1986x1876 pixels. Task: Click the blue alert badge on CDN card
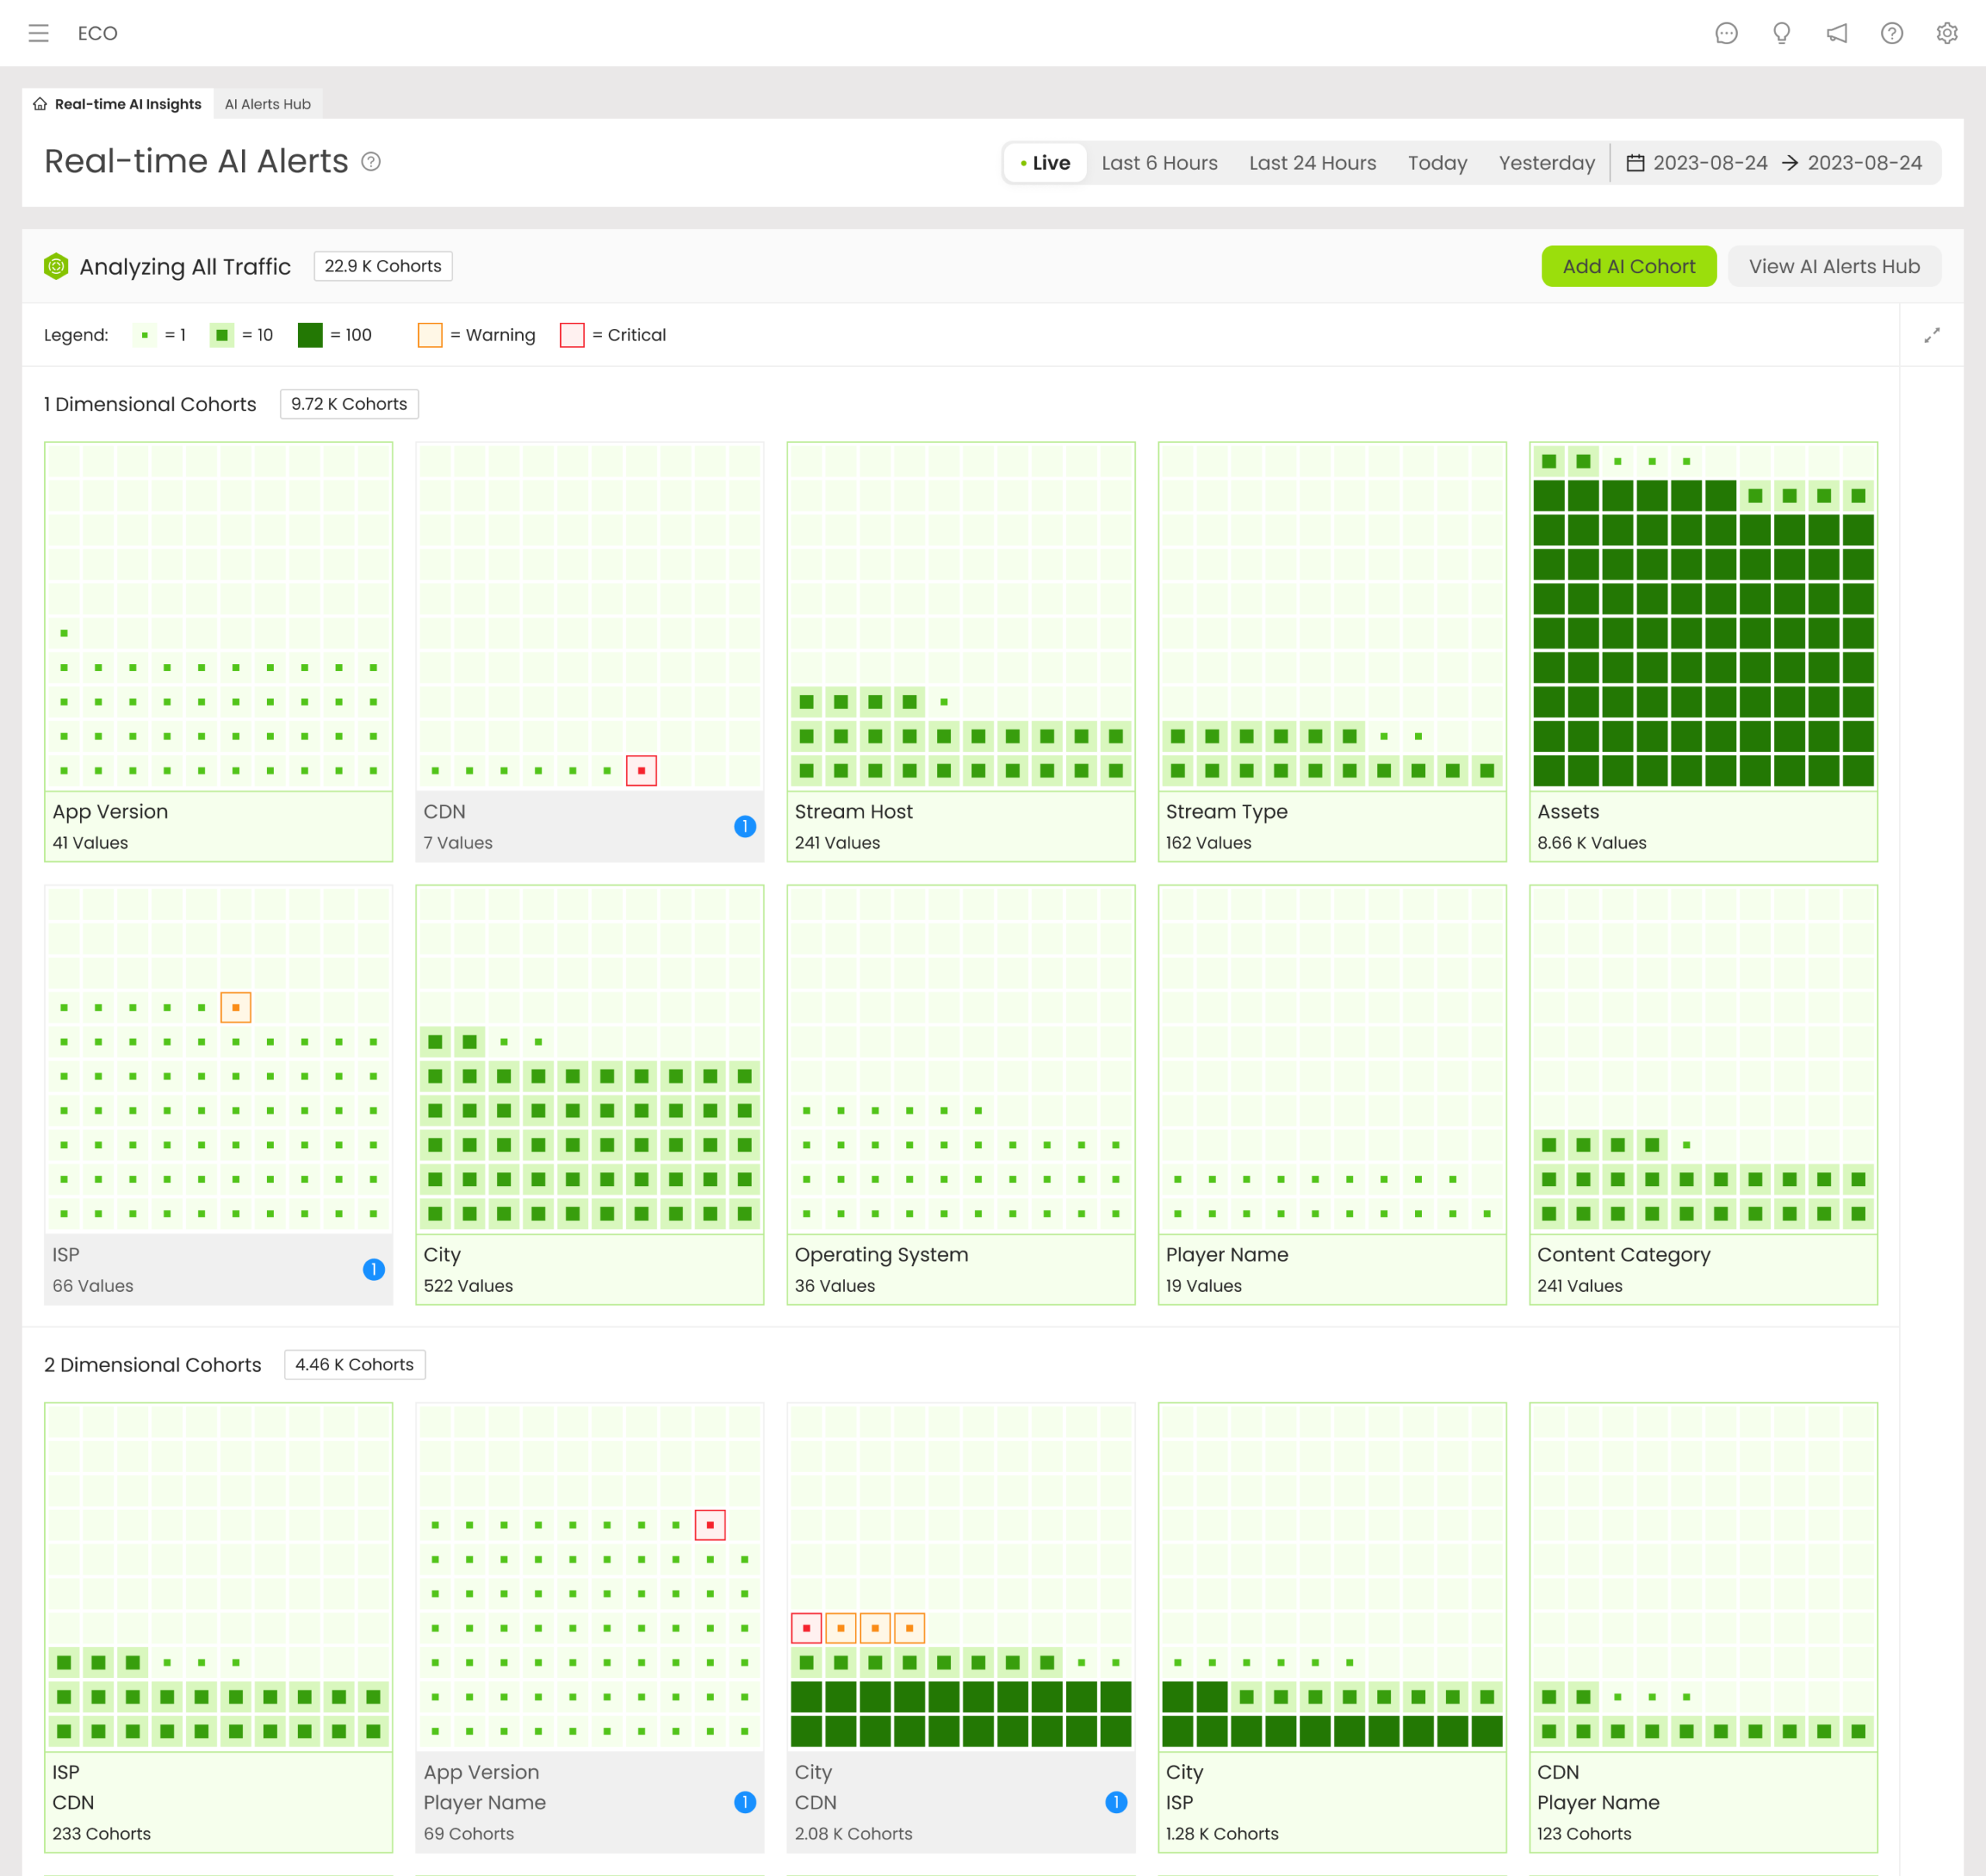tap(744, 826)
